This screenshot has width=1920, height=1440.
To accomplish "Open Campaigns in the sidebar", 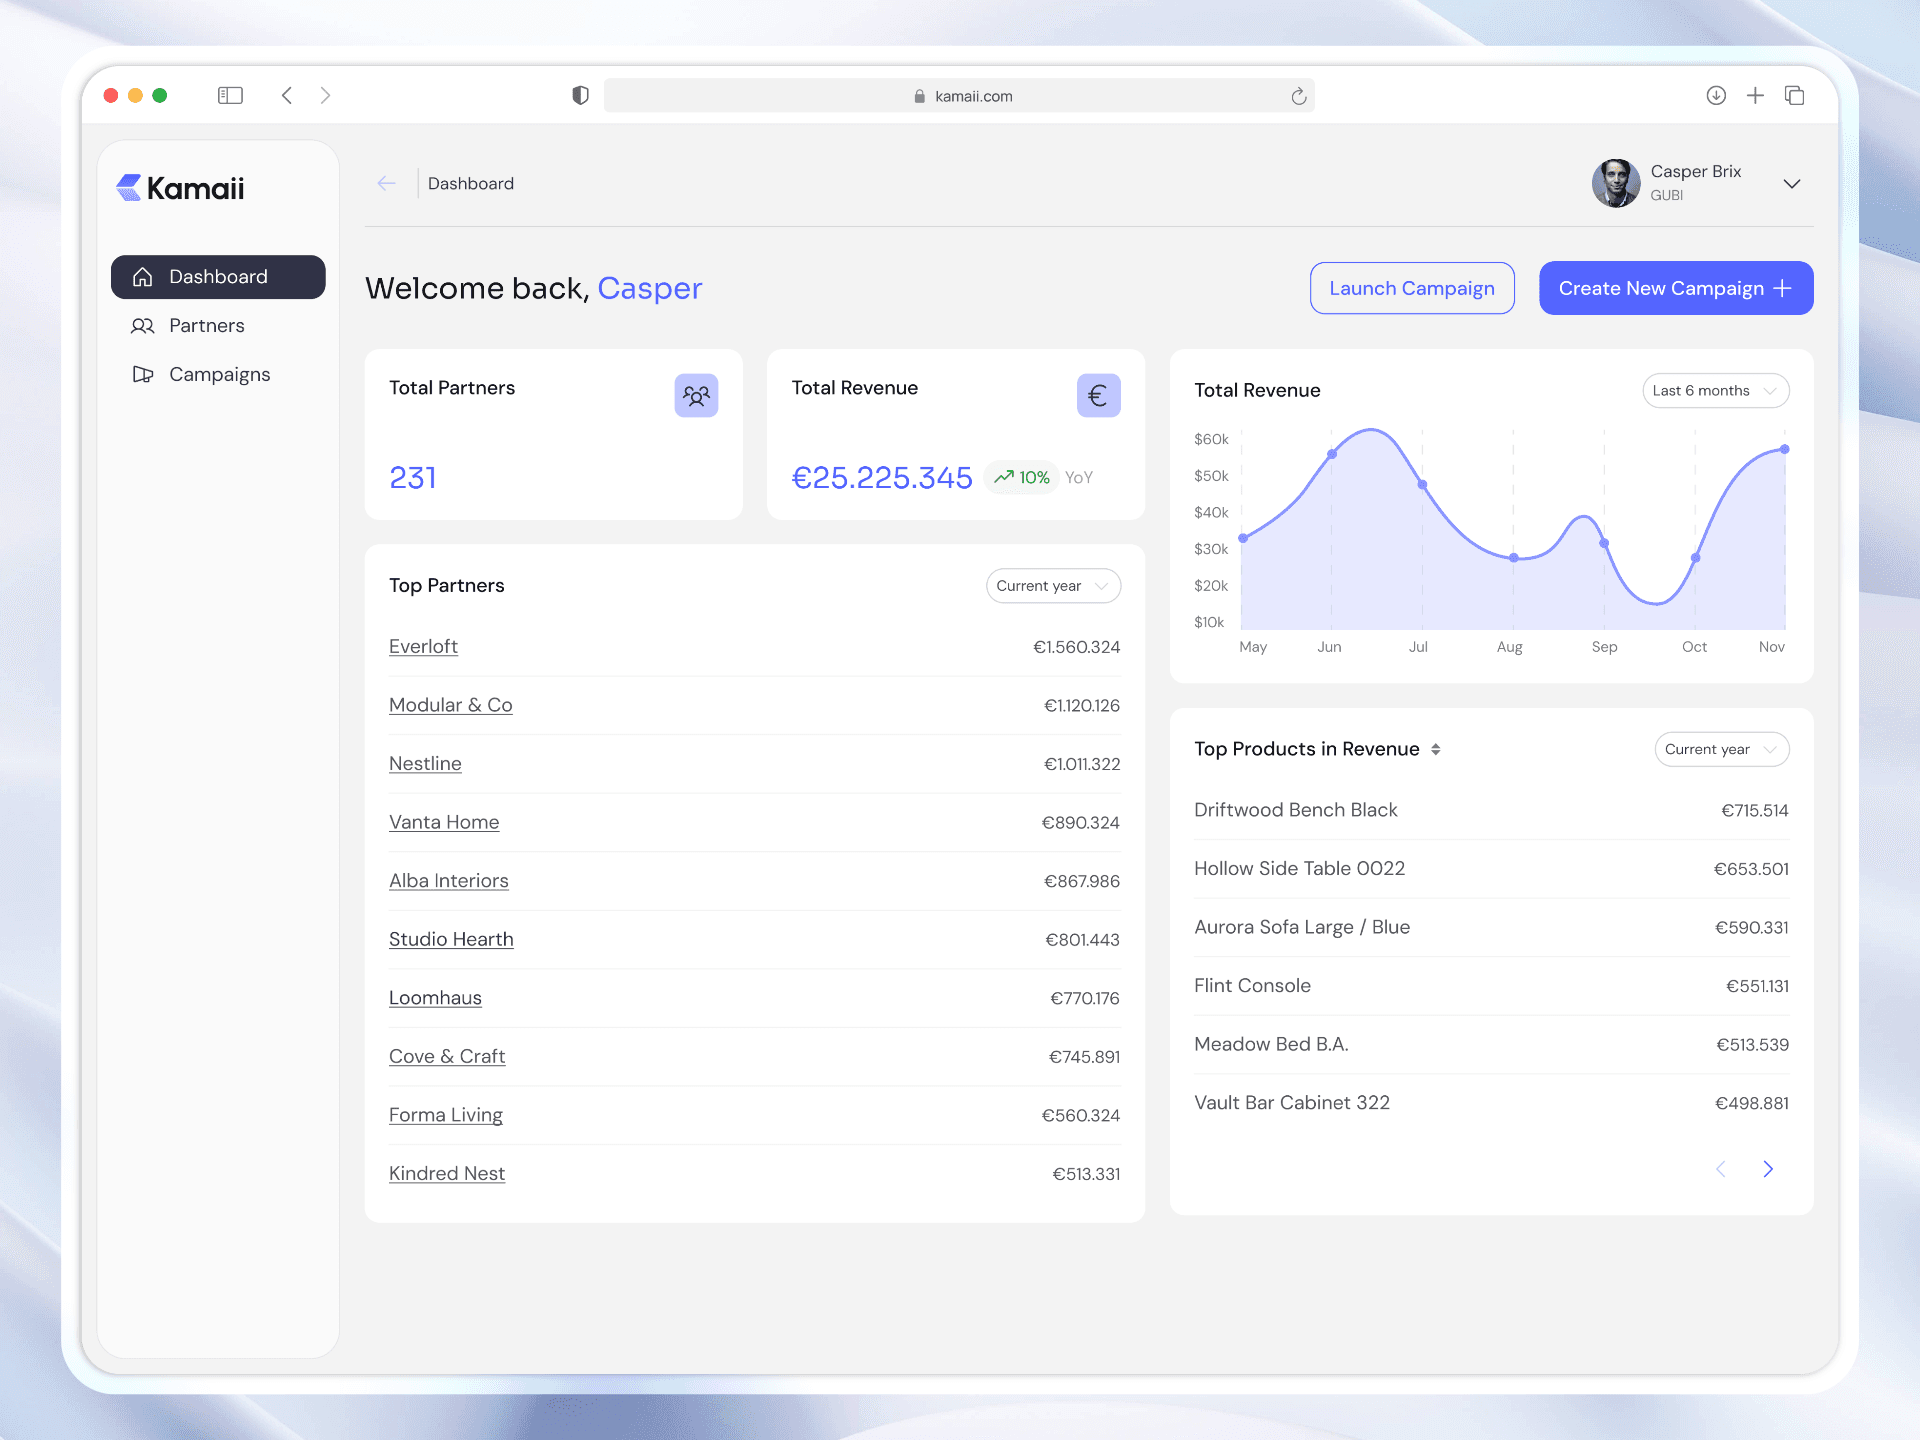I will pos(219,375).
